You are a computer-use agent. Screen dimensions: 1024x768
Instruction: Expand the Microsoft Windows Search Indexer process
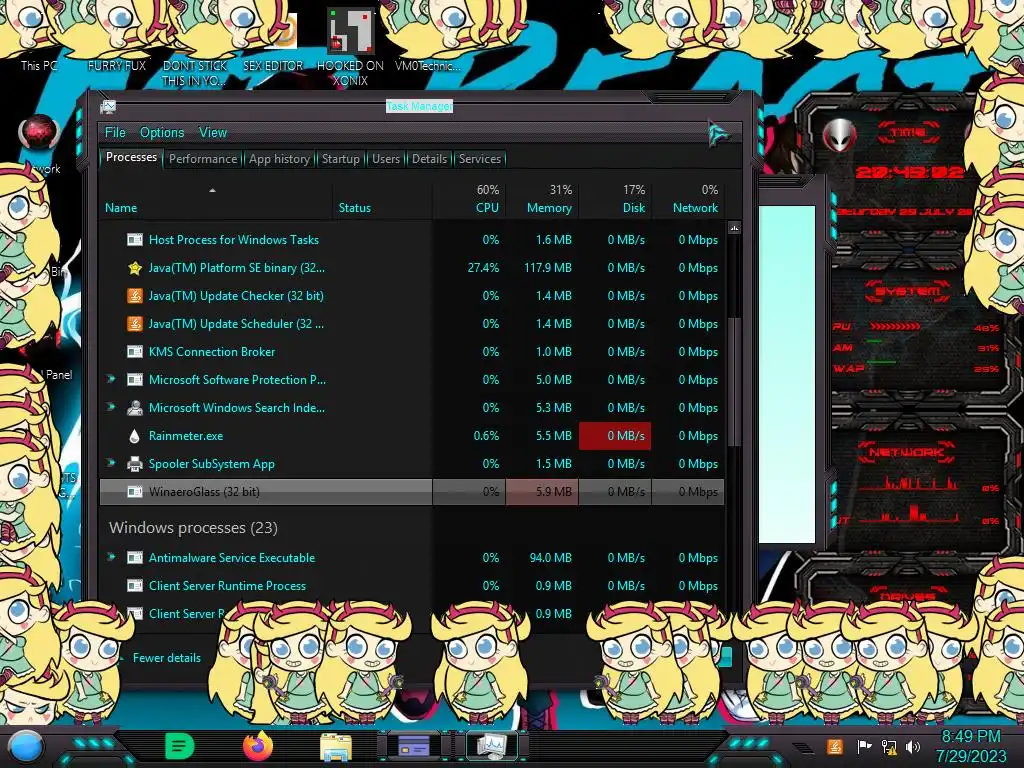111,407
